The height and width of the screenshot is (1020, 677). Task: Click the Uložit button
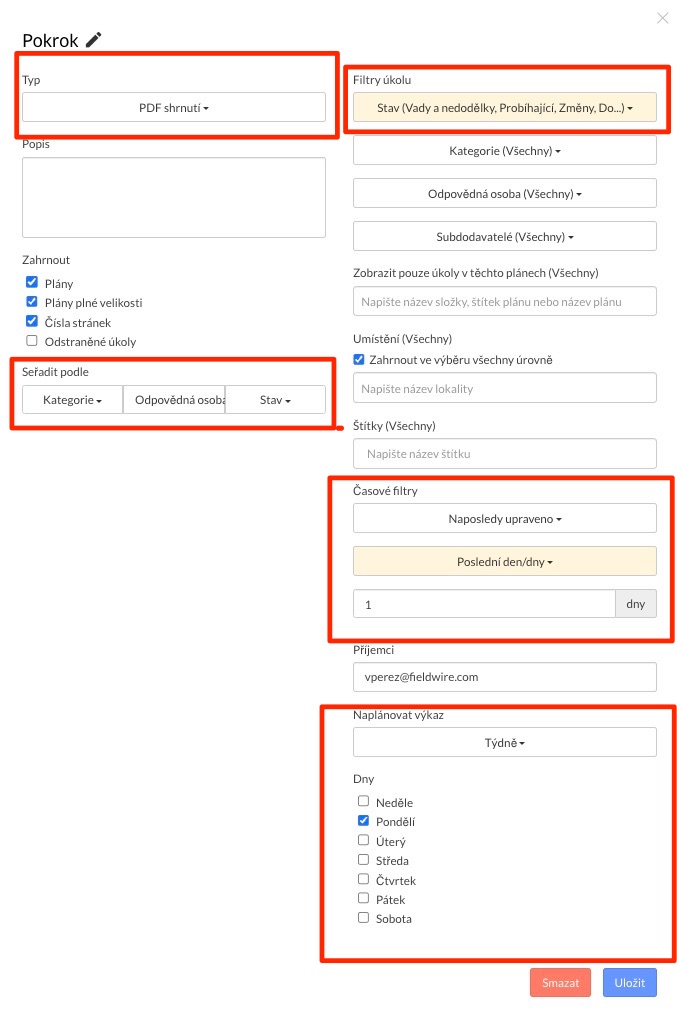point(630,982)
